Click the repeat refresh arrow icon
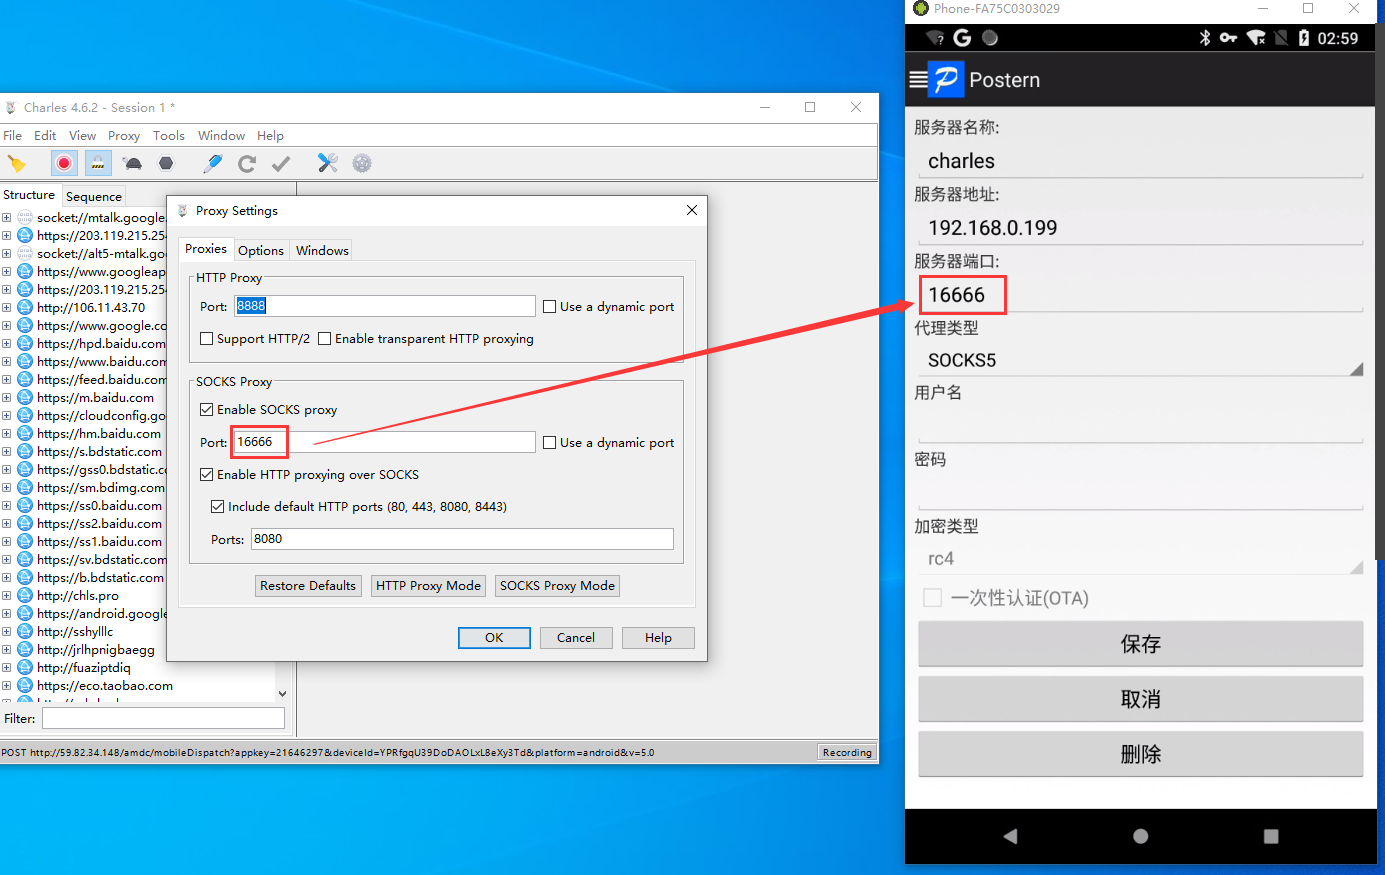 (x=247, y=163)
